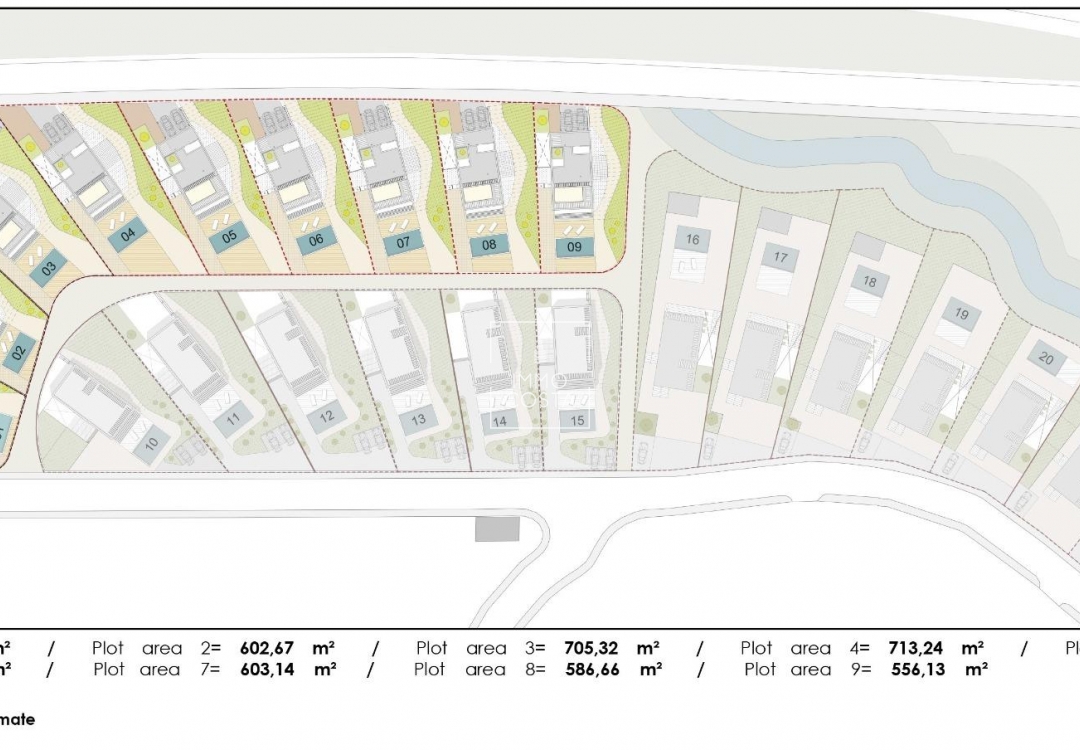The width and height of the screenshot is (1080, 750).
Task: Click plot label 06 on the site plan
Action: point(316,240)
